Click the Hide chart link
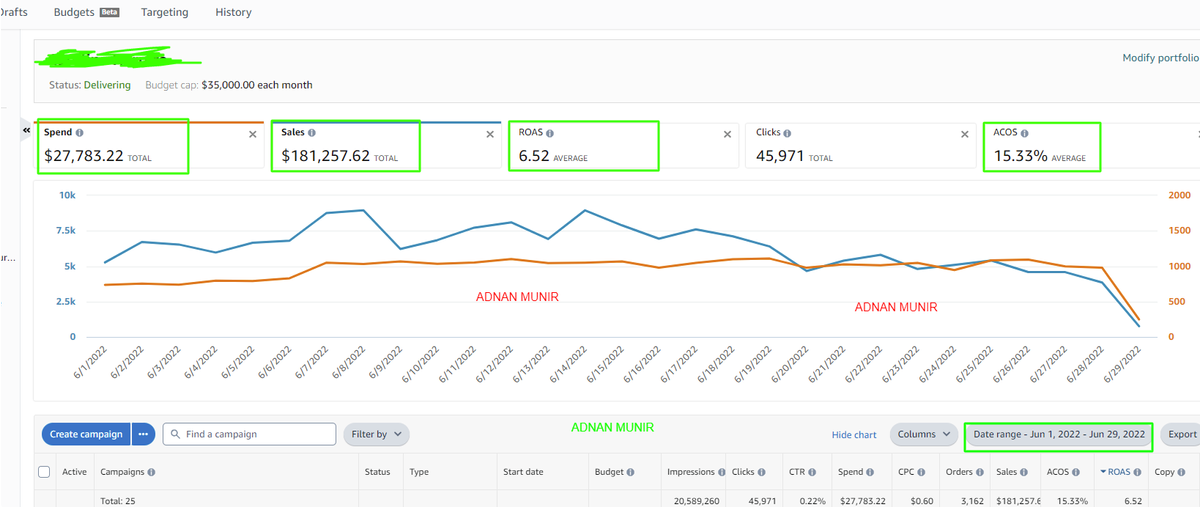Viewport: 1200px width, 507px height. coord(853,435)
